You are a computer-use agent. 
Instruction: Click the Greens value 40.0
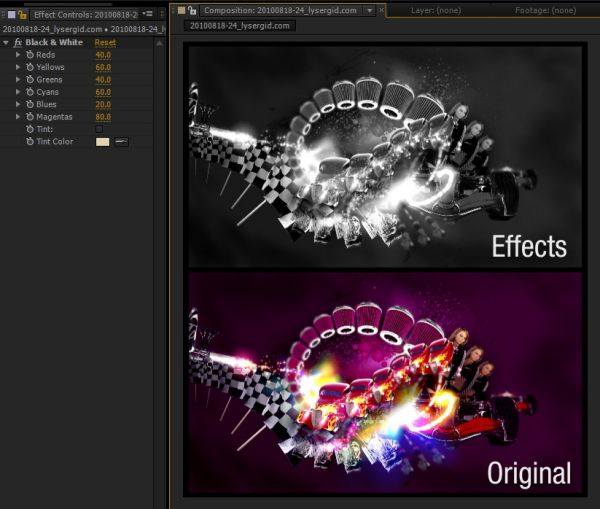(103, 80)
